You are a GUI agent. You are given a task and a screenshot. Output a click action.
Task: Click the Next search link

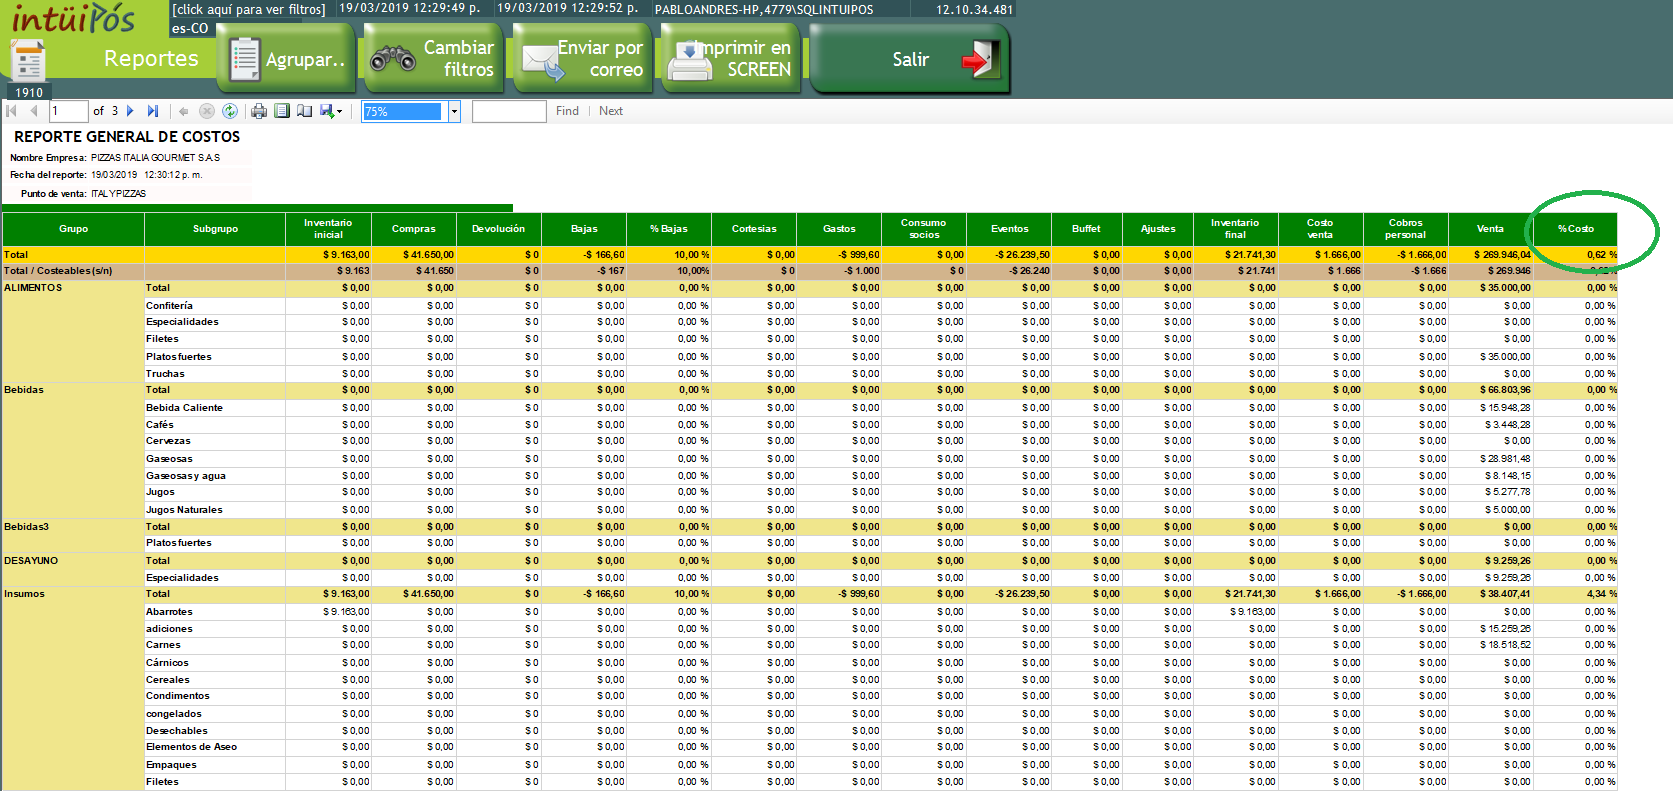click(610, 111)
